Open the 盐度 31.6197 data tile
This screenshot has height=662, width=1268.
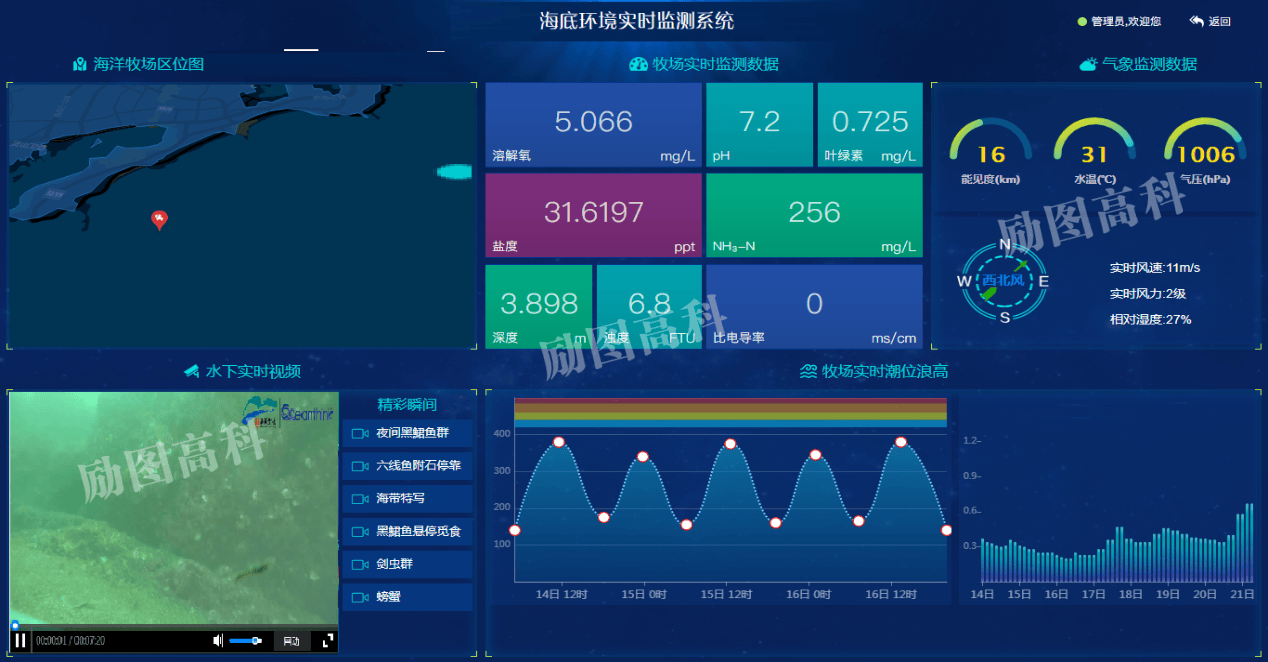(593, 214)
